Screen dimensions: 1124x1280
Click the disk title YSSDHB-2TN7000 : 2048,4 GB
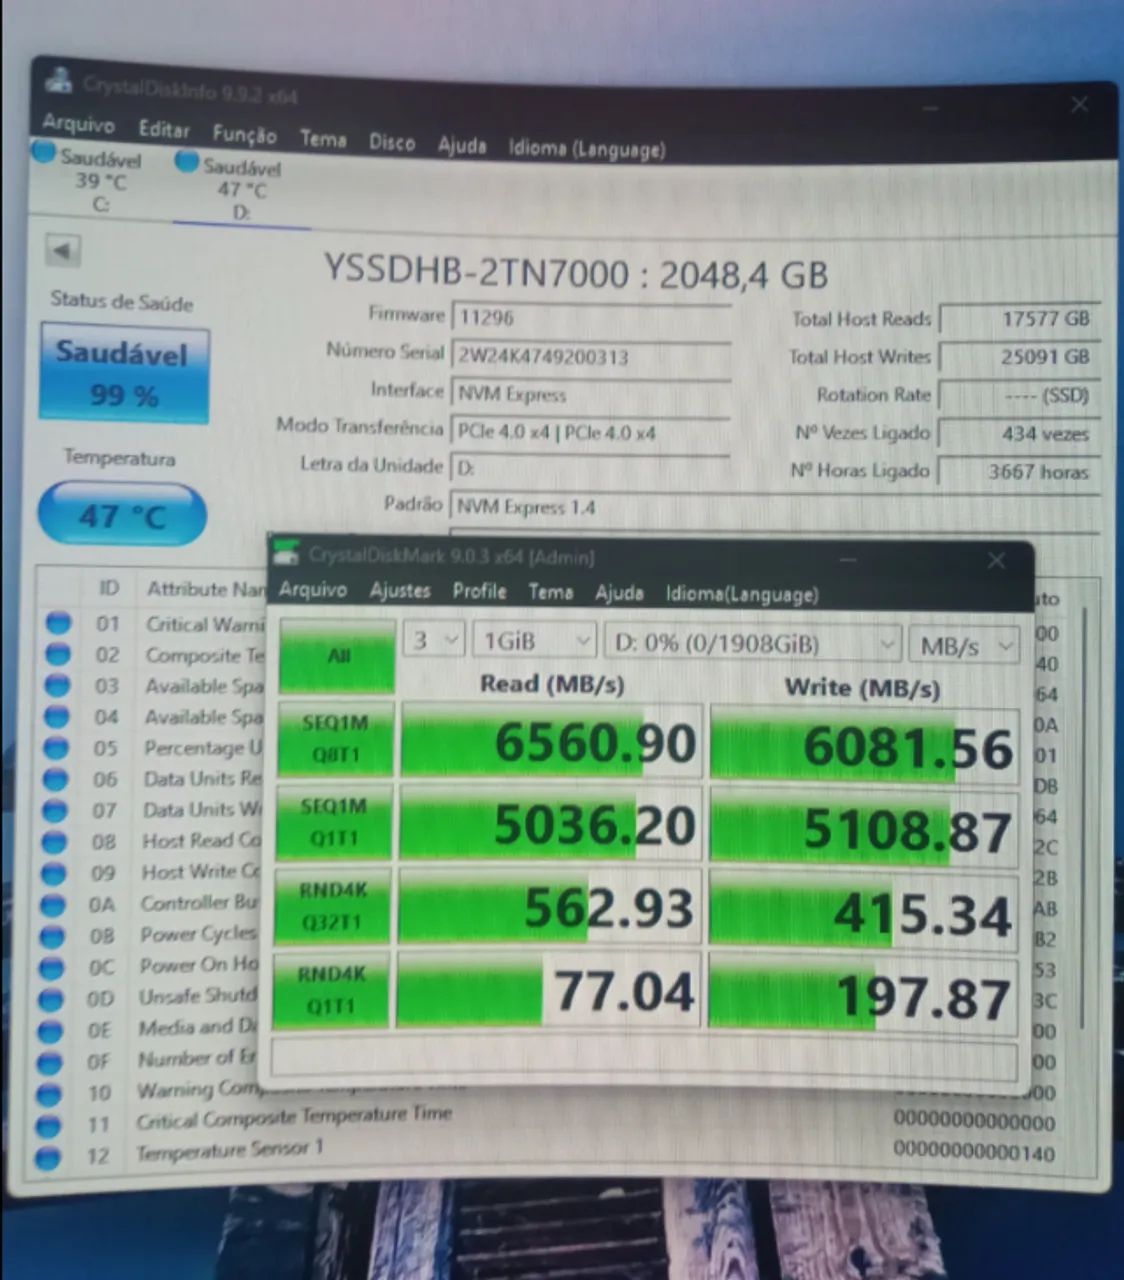point(576,273)
